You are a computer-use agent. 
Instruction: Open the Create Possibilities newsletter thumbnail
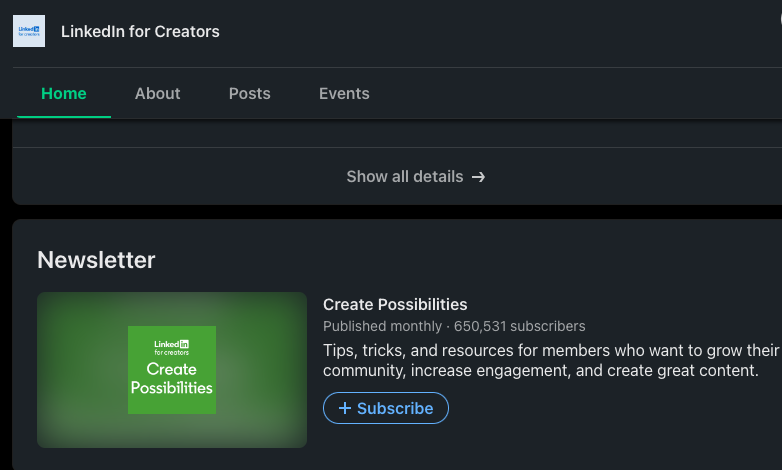[x=172, y=370]
